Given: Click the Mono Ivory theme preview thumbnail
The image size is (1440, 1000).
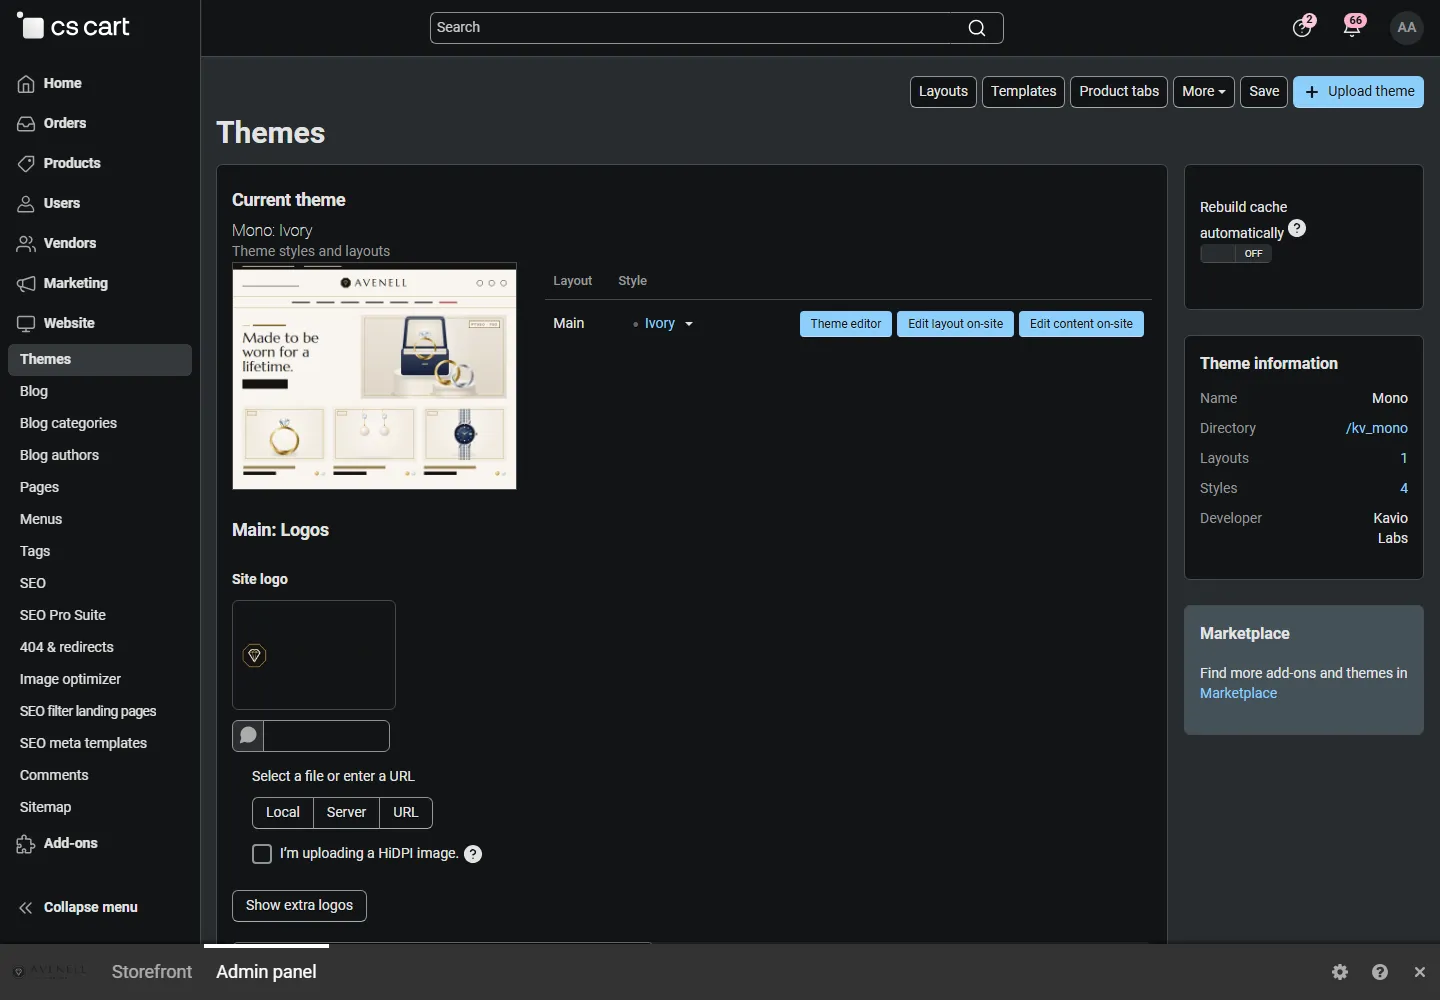Looking at the screenshot, I should (x=374, y=376).
